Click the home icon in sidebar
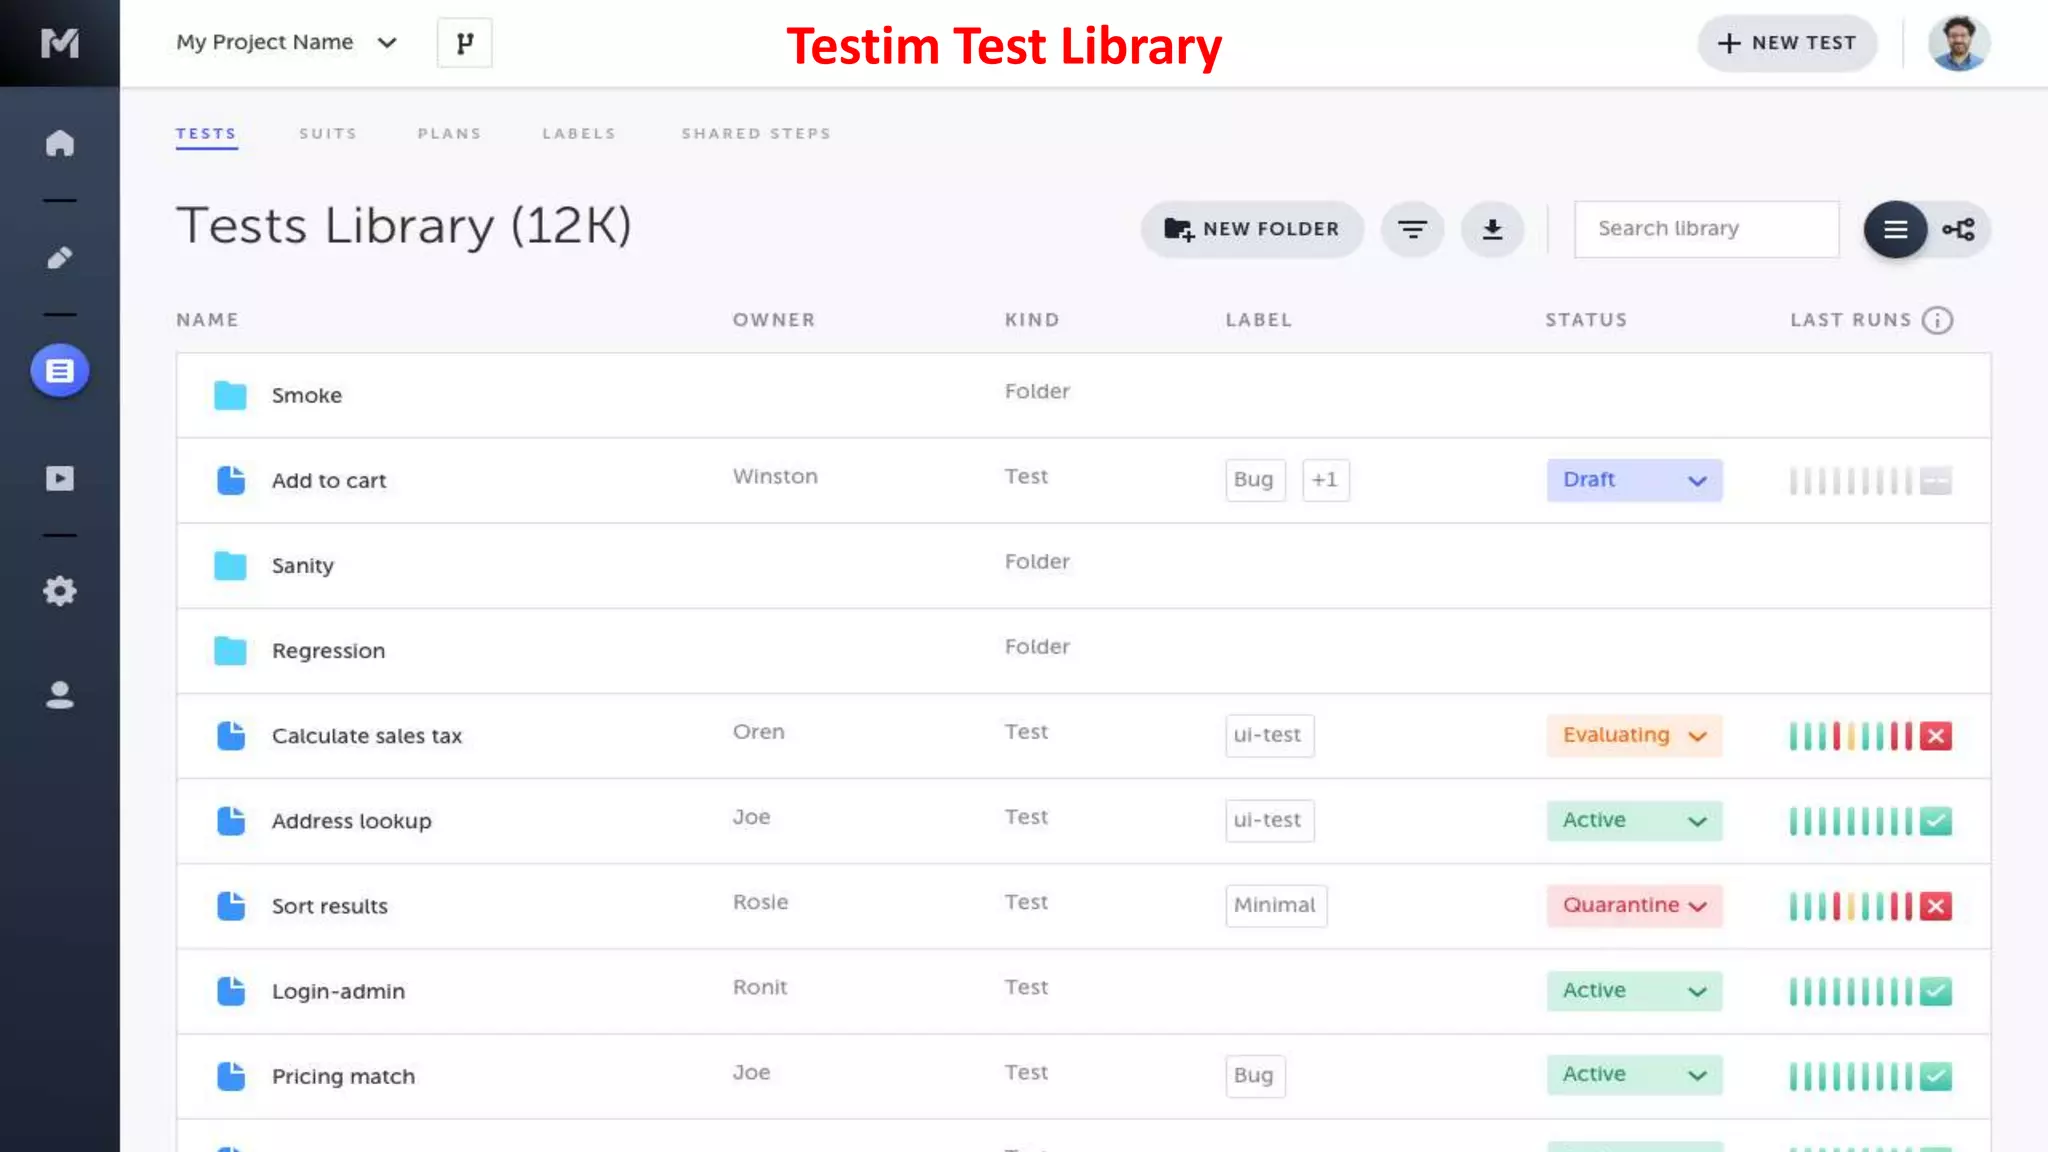This screenshot has width=2048, height=1152. point(60,143)
